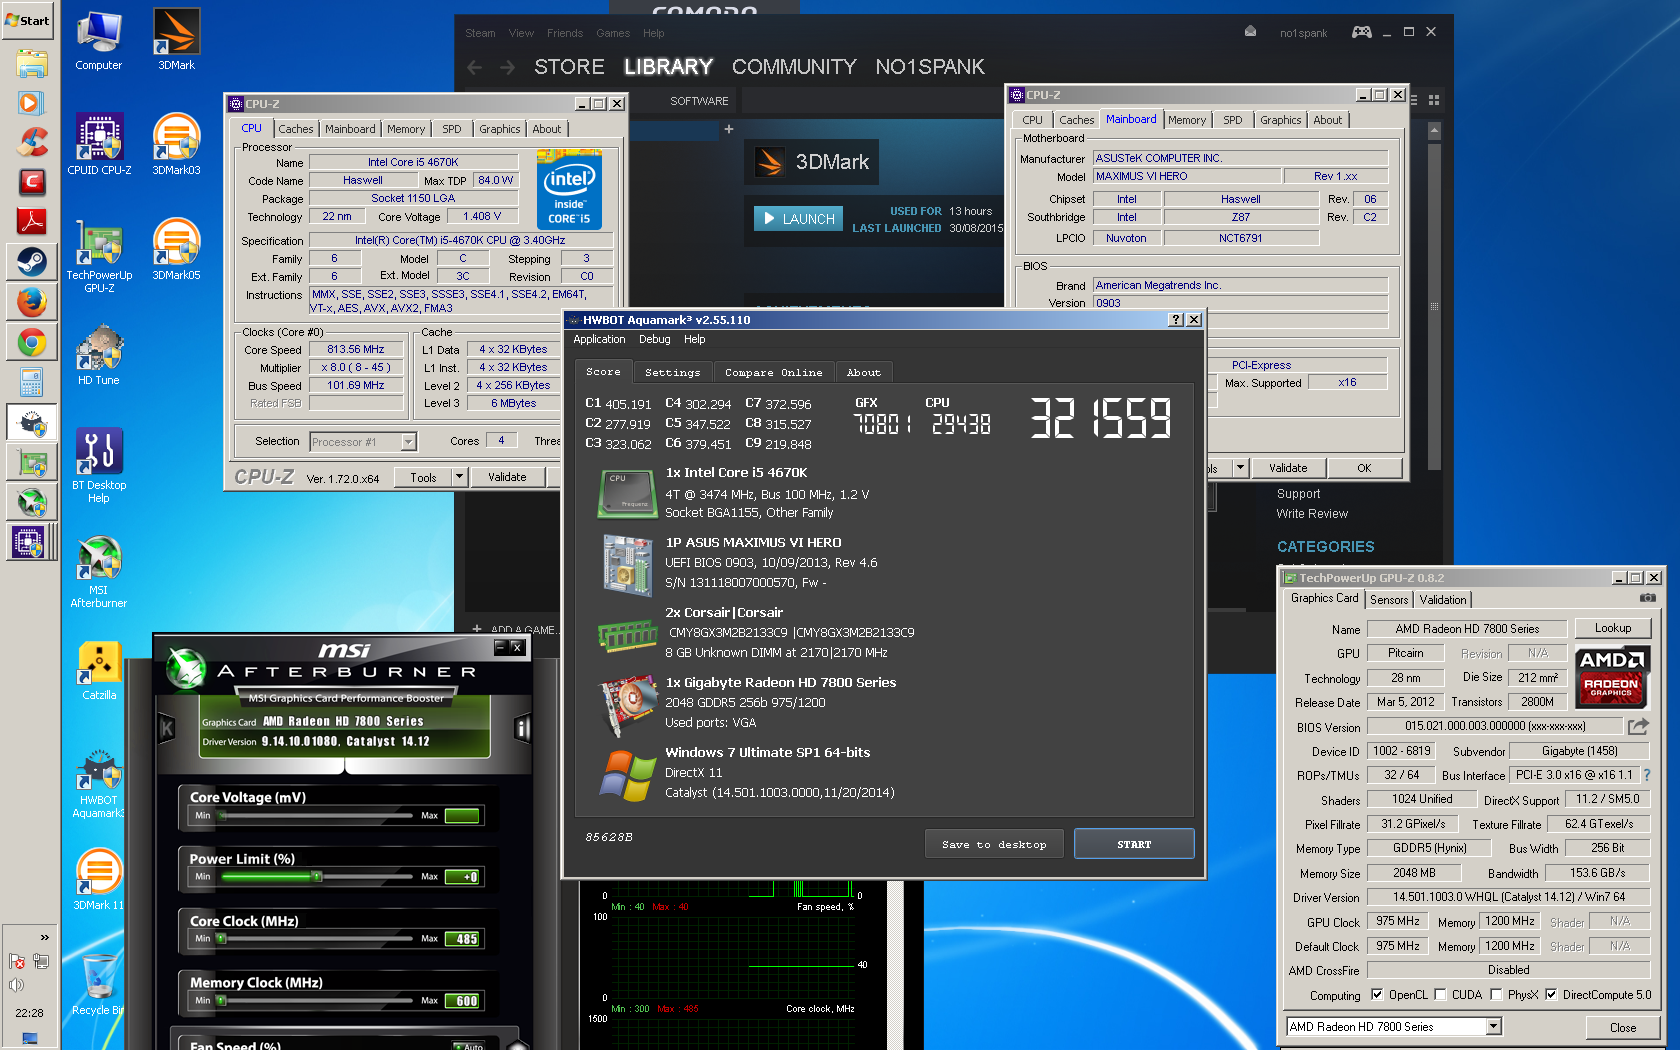1680x1050 pixels.
Task: Click the LAUNCH button for 3DMark
Action: click(x=798, y=218)
